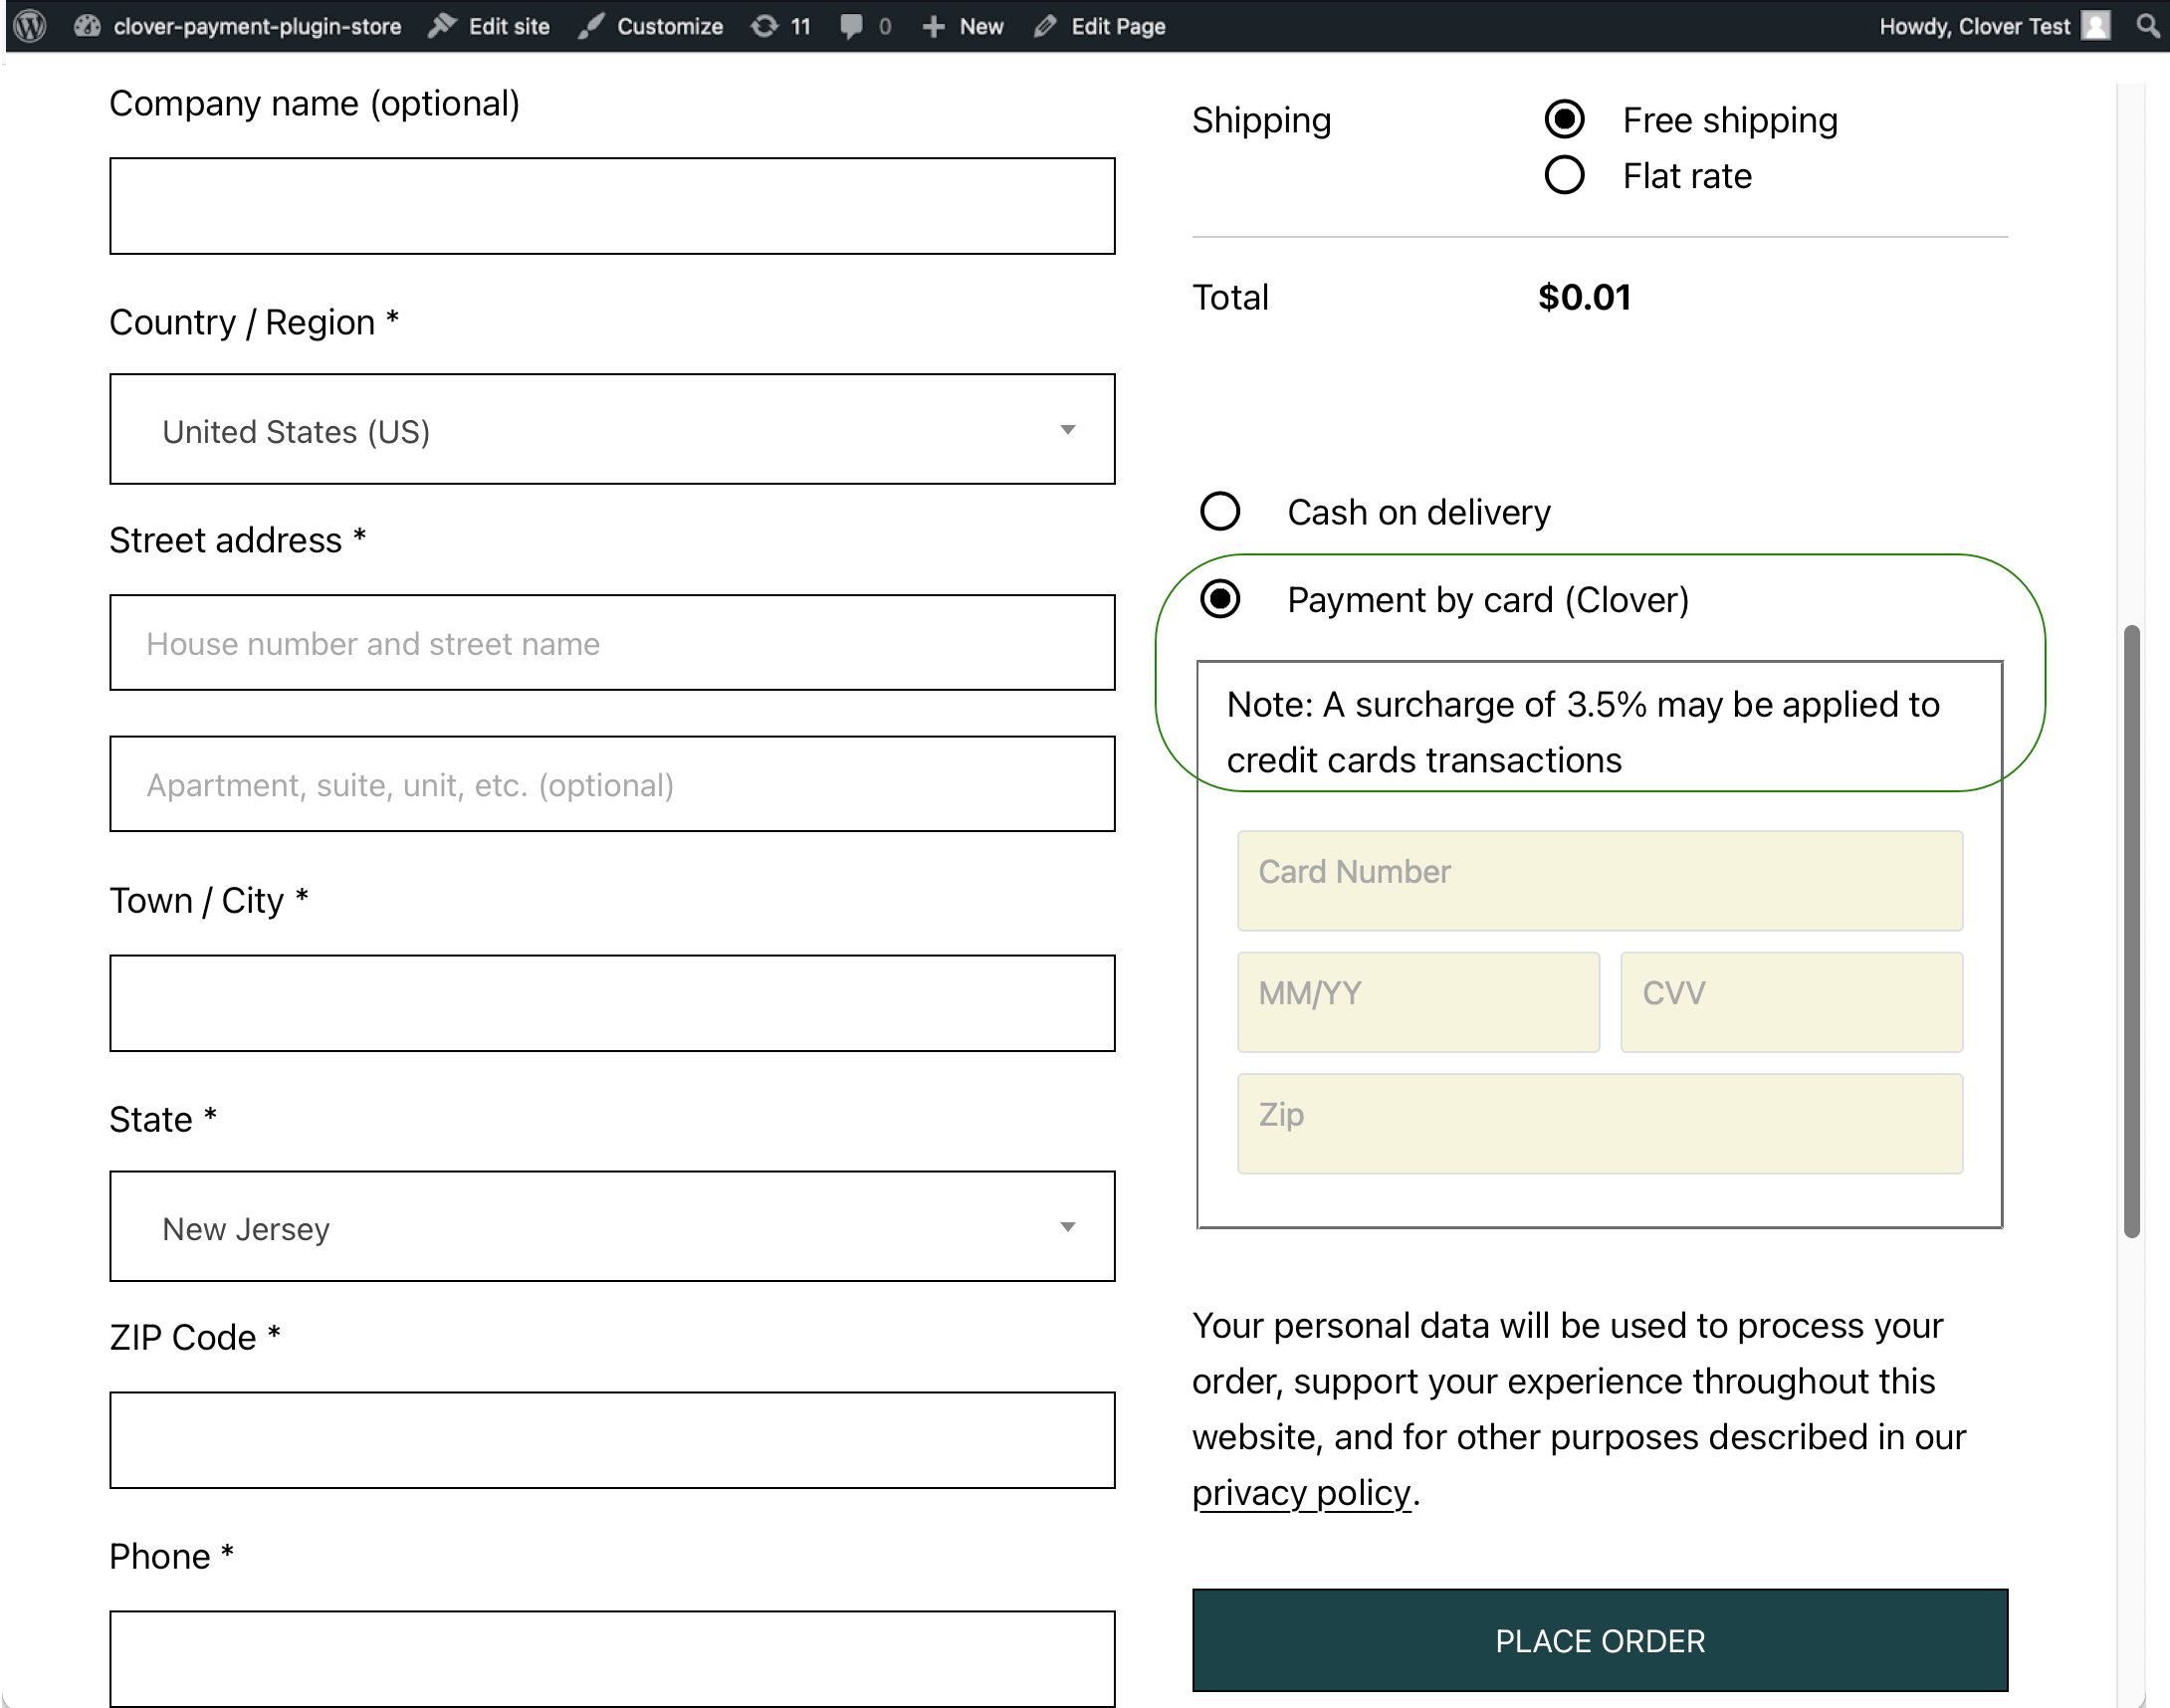Select Payment by card (Clover) radio
The image size is (2170, 1708).
(x=1220, y=600)
